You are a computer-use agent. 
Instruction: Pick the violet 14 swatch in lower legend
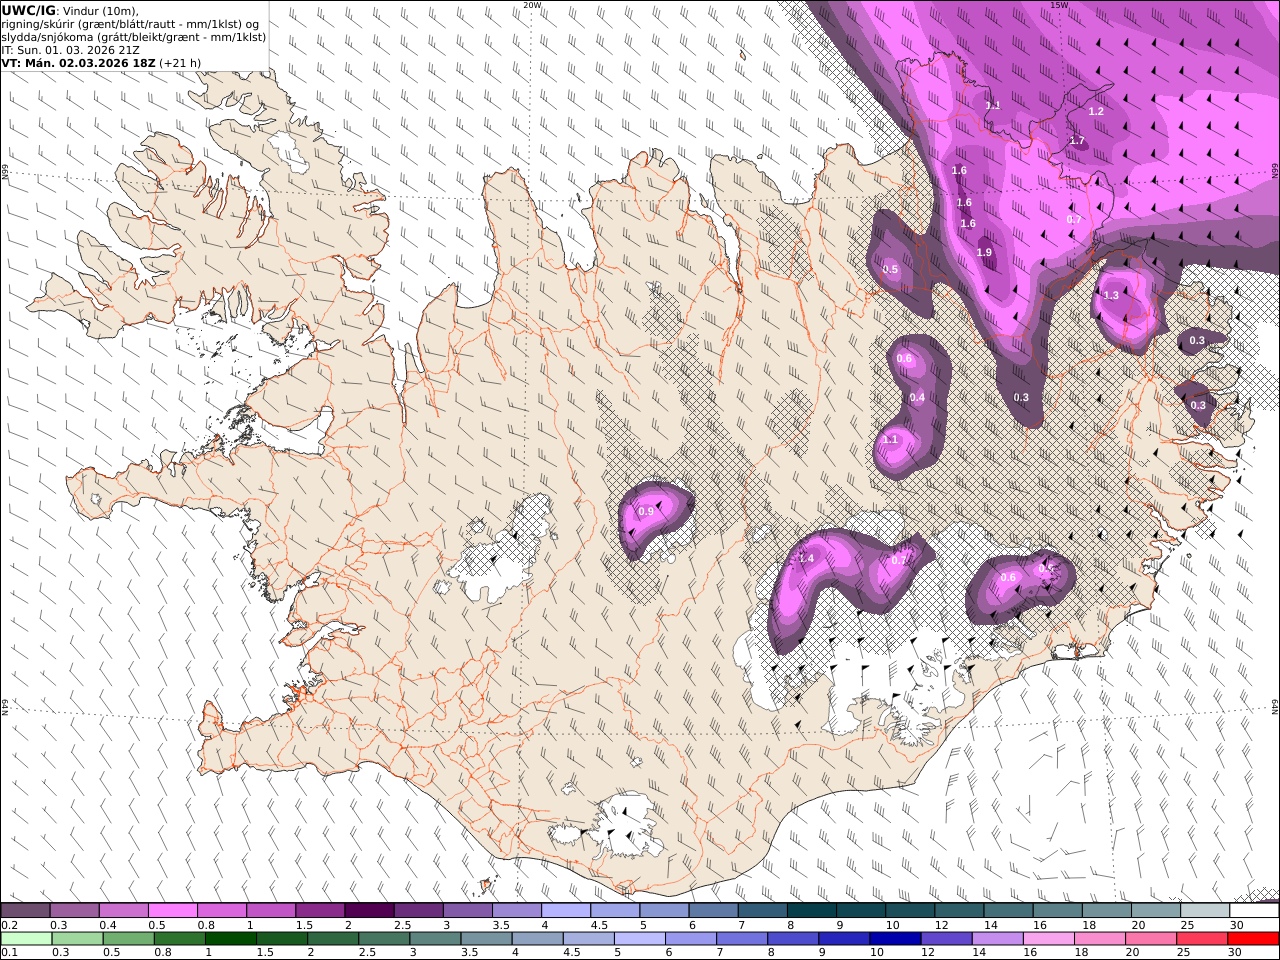(997, 939)
